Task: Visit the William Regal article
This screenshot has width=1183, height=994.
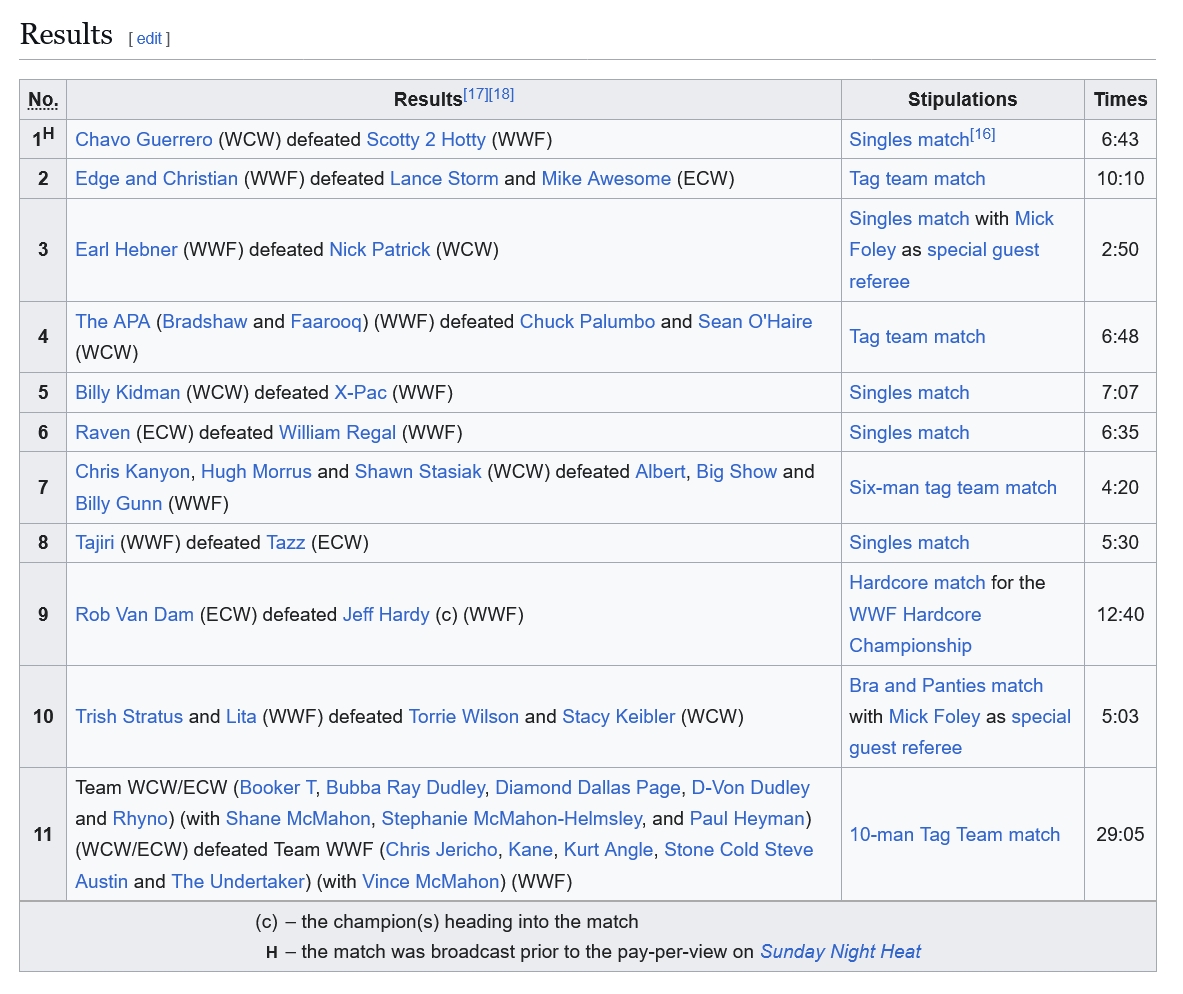Action: pos(337,432)
